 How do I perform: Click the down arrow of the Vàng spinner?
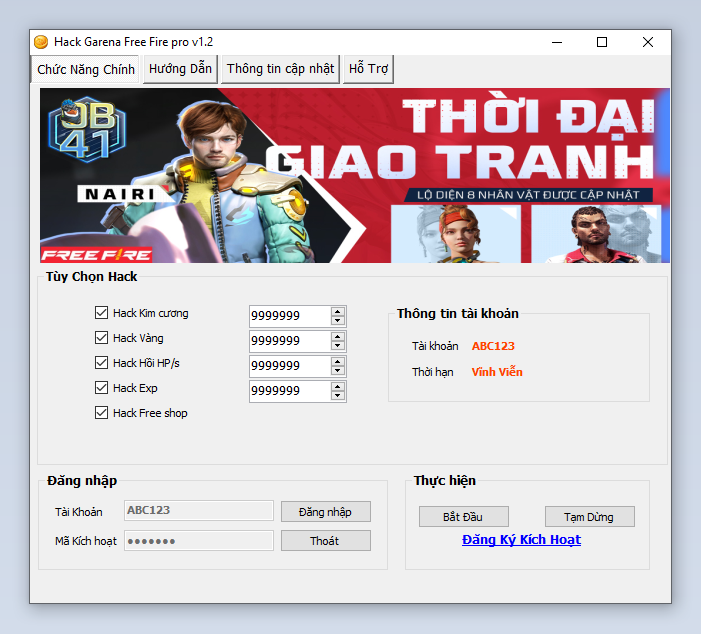pyautogui.click(x=338, y=346)
